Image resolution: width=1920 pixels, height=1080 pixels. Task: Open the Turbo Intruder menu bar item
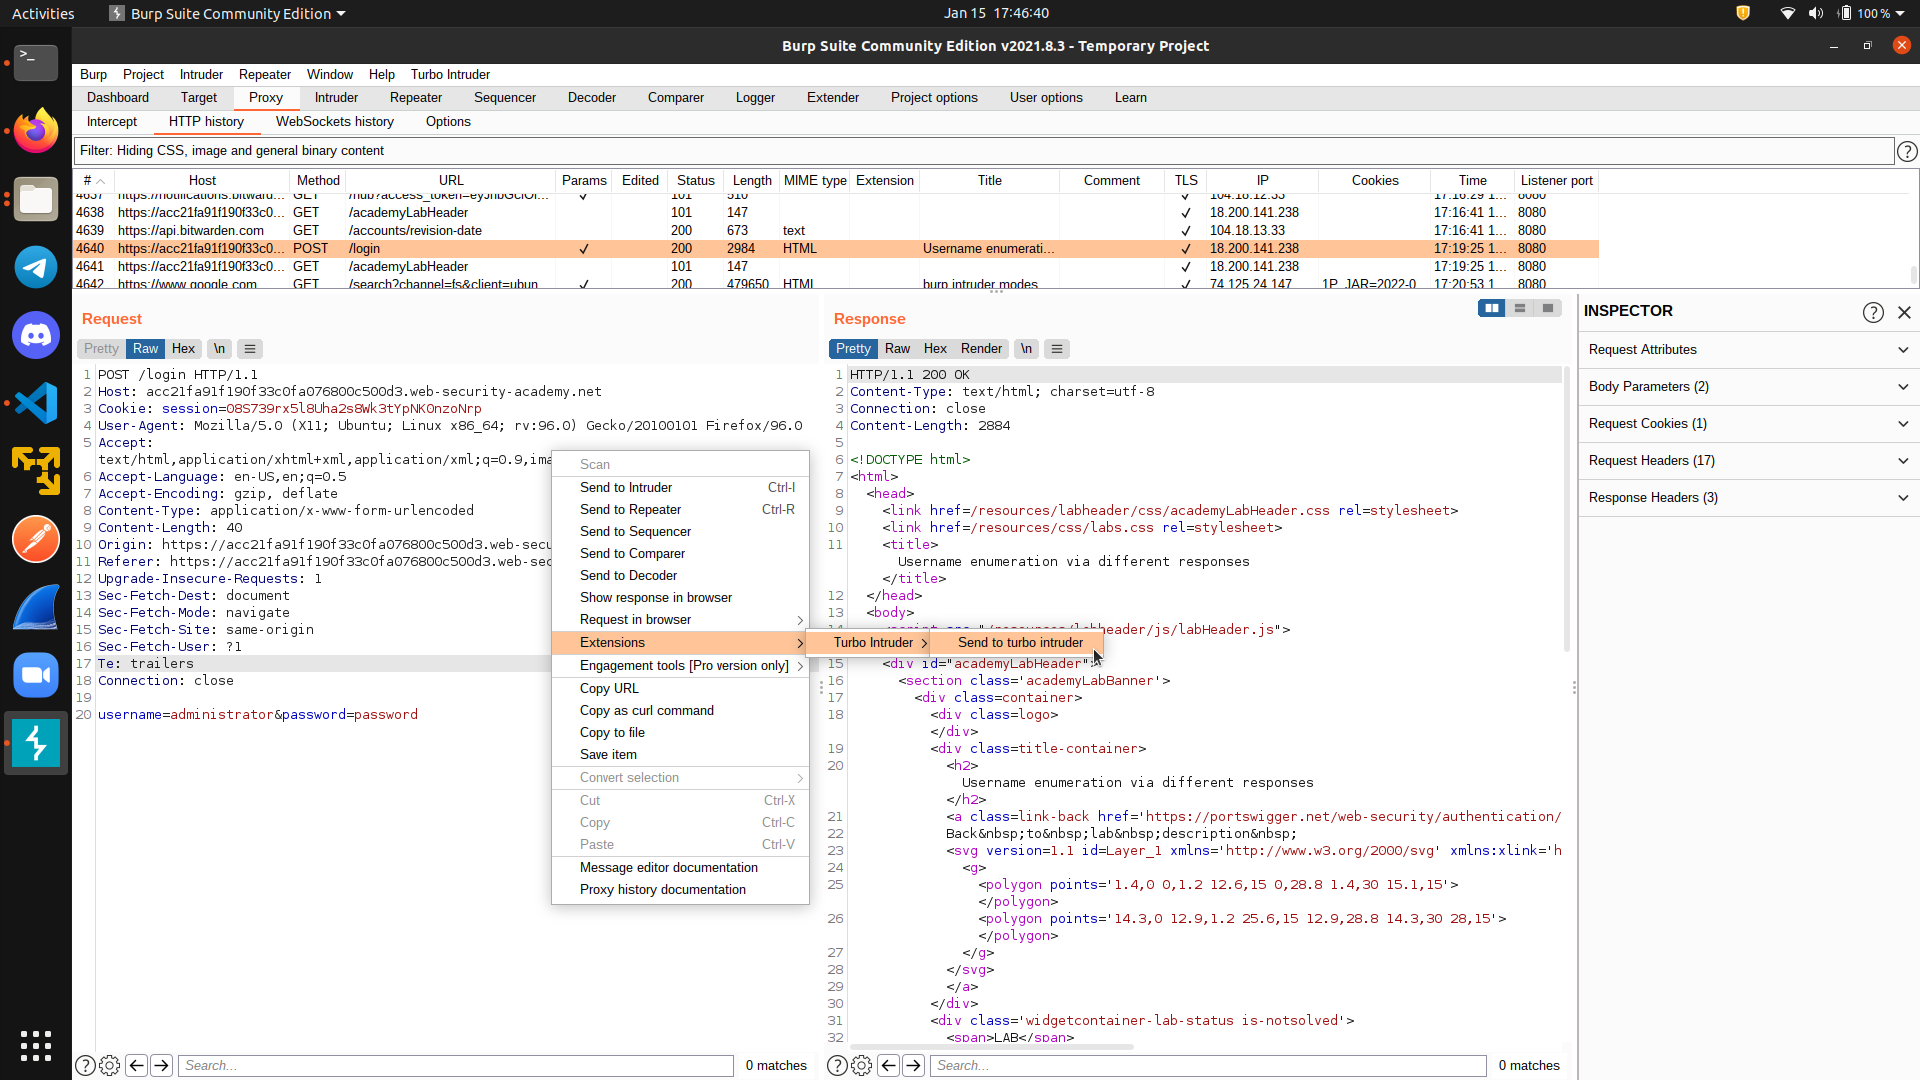point(450,75)
